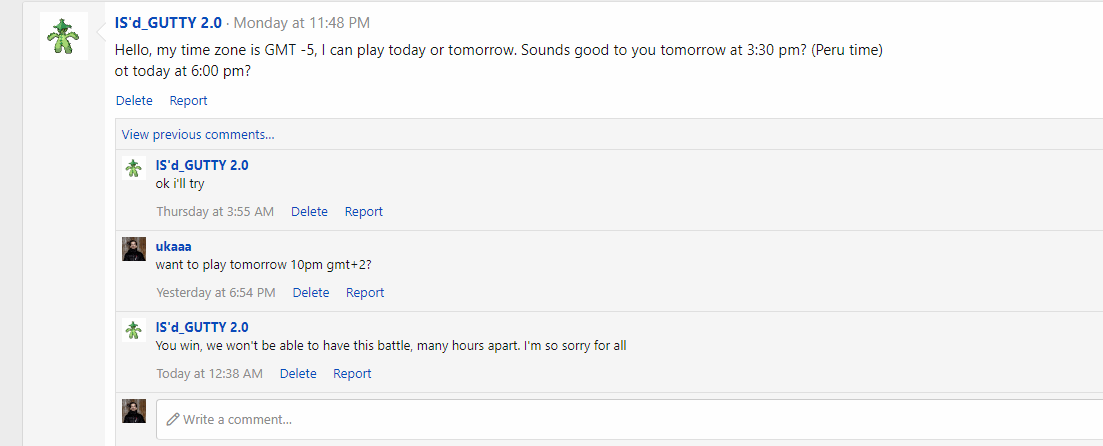Click the "Write a comment..." field
This screenshot has width=1103, height=446.
pyautogui.click(x=630, y=419)
